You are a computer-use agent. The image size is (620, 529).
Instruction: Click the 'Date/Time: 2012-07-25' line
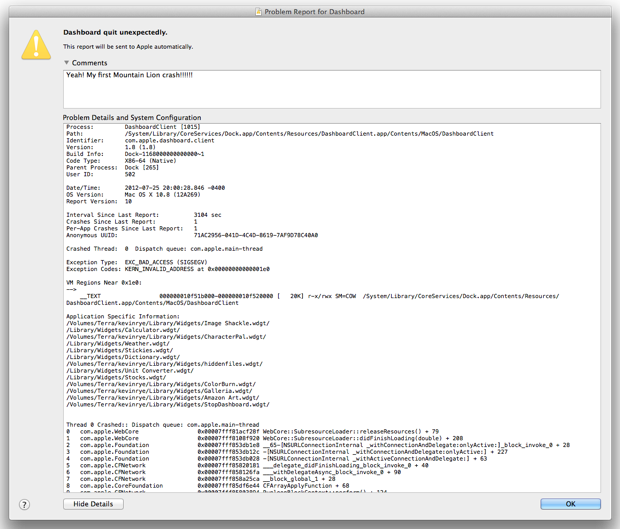(x=146, y=188)
